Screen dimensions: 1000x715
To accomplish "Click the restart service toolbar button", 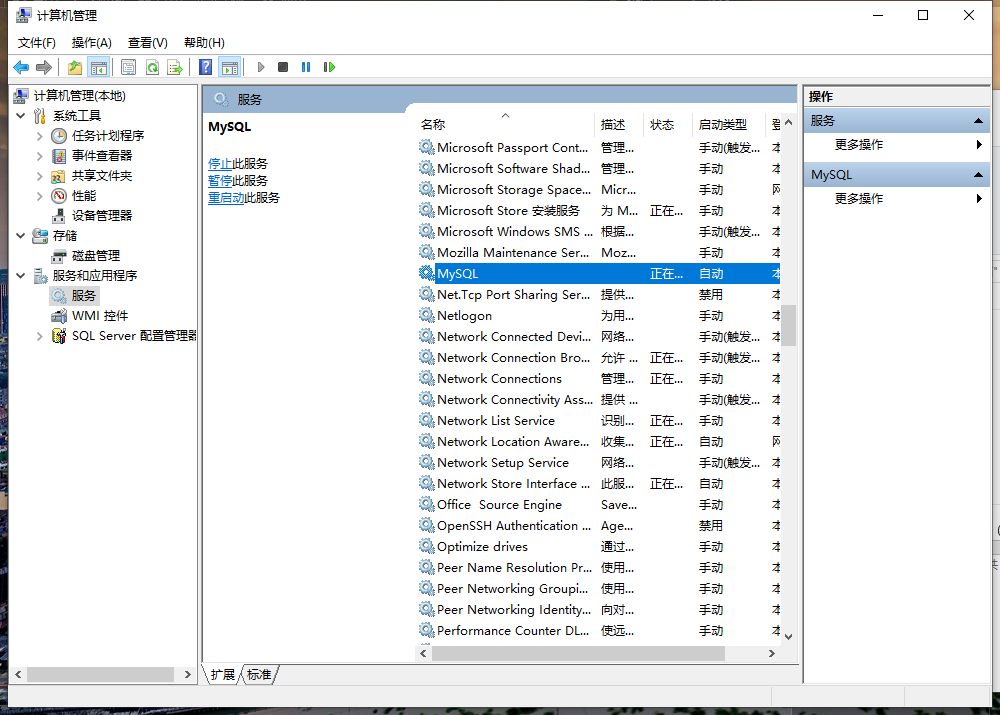I will 330,67.
